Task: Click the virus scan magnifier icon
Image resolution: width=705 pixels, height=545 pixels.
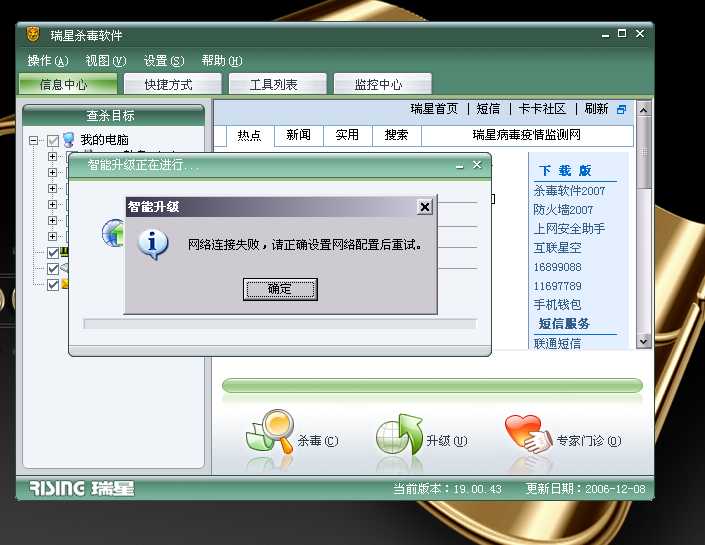Action: [271, 432]
